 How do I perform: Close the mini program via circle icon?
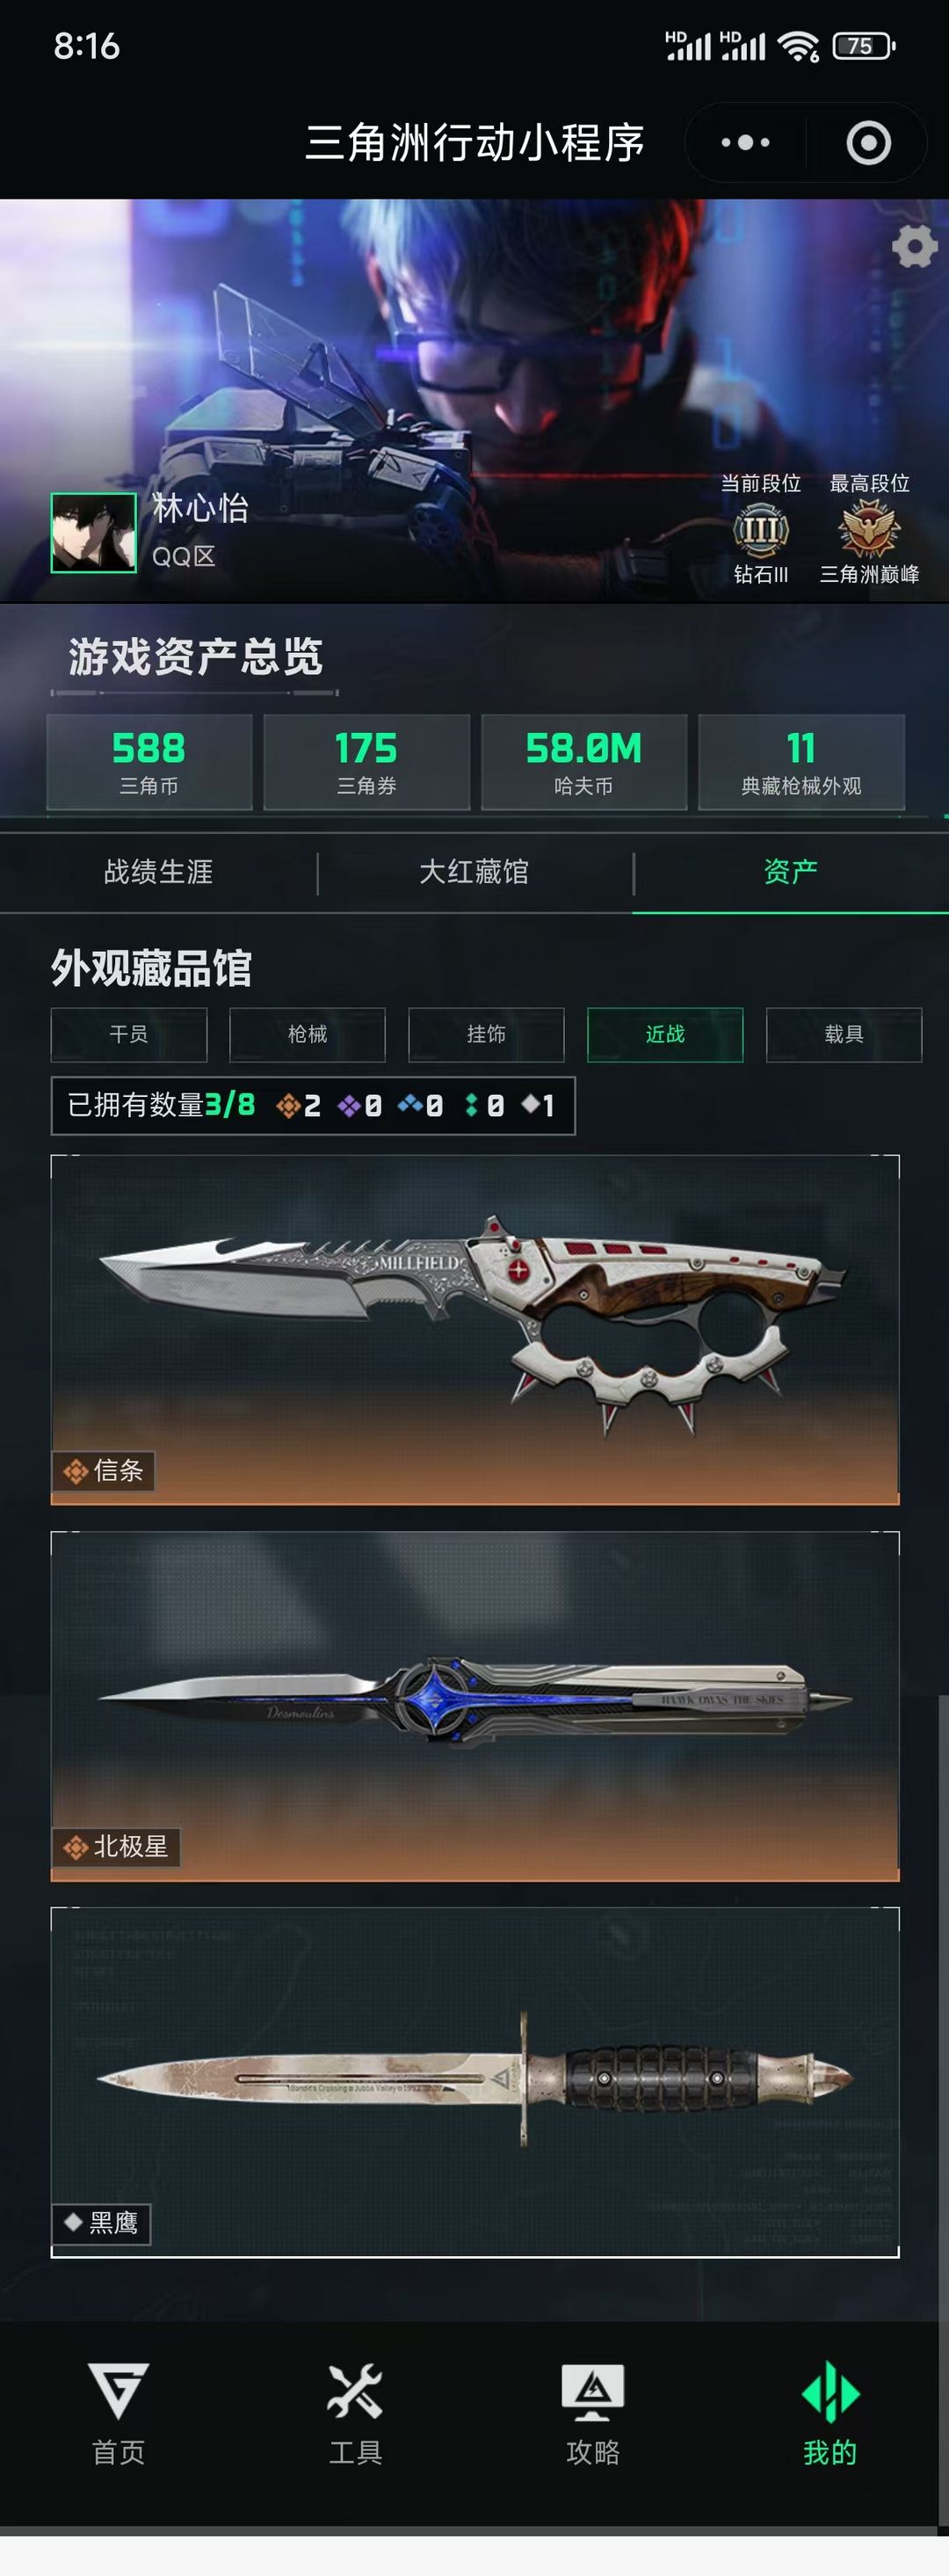pyautogui.click(x=868, y=143)
